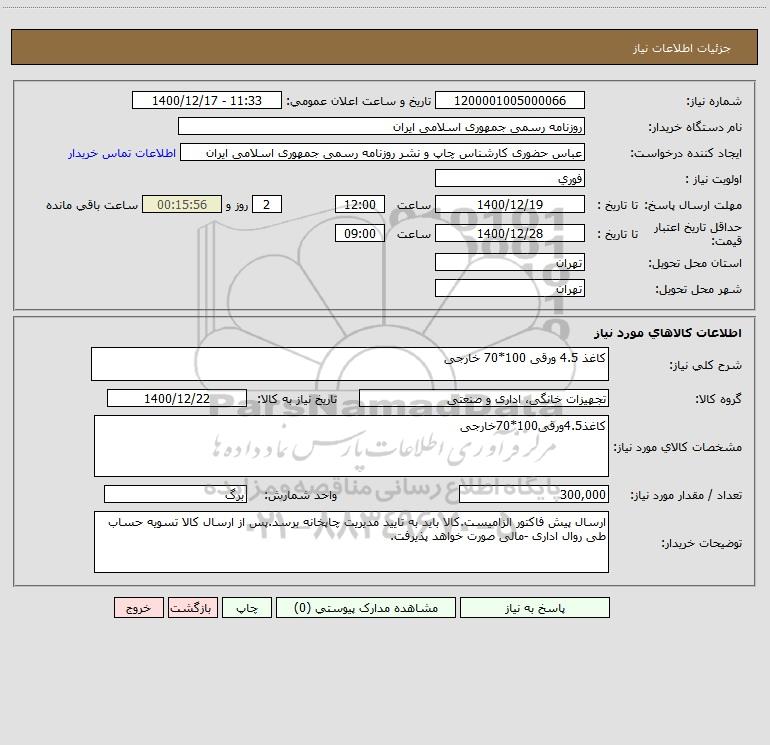Click the label شماره نیاز
The width and height of the screenshot is (770, 745).
pos(714,101)
